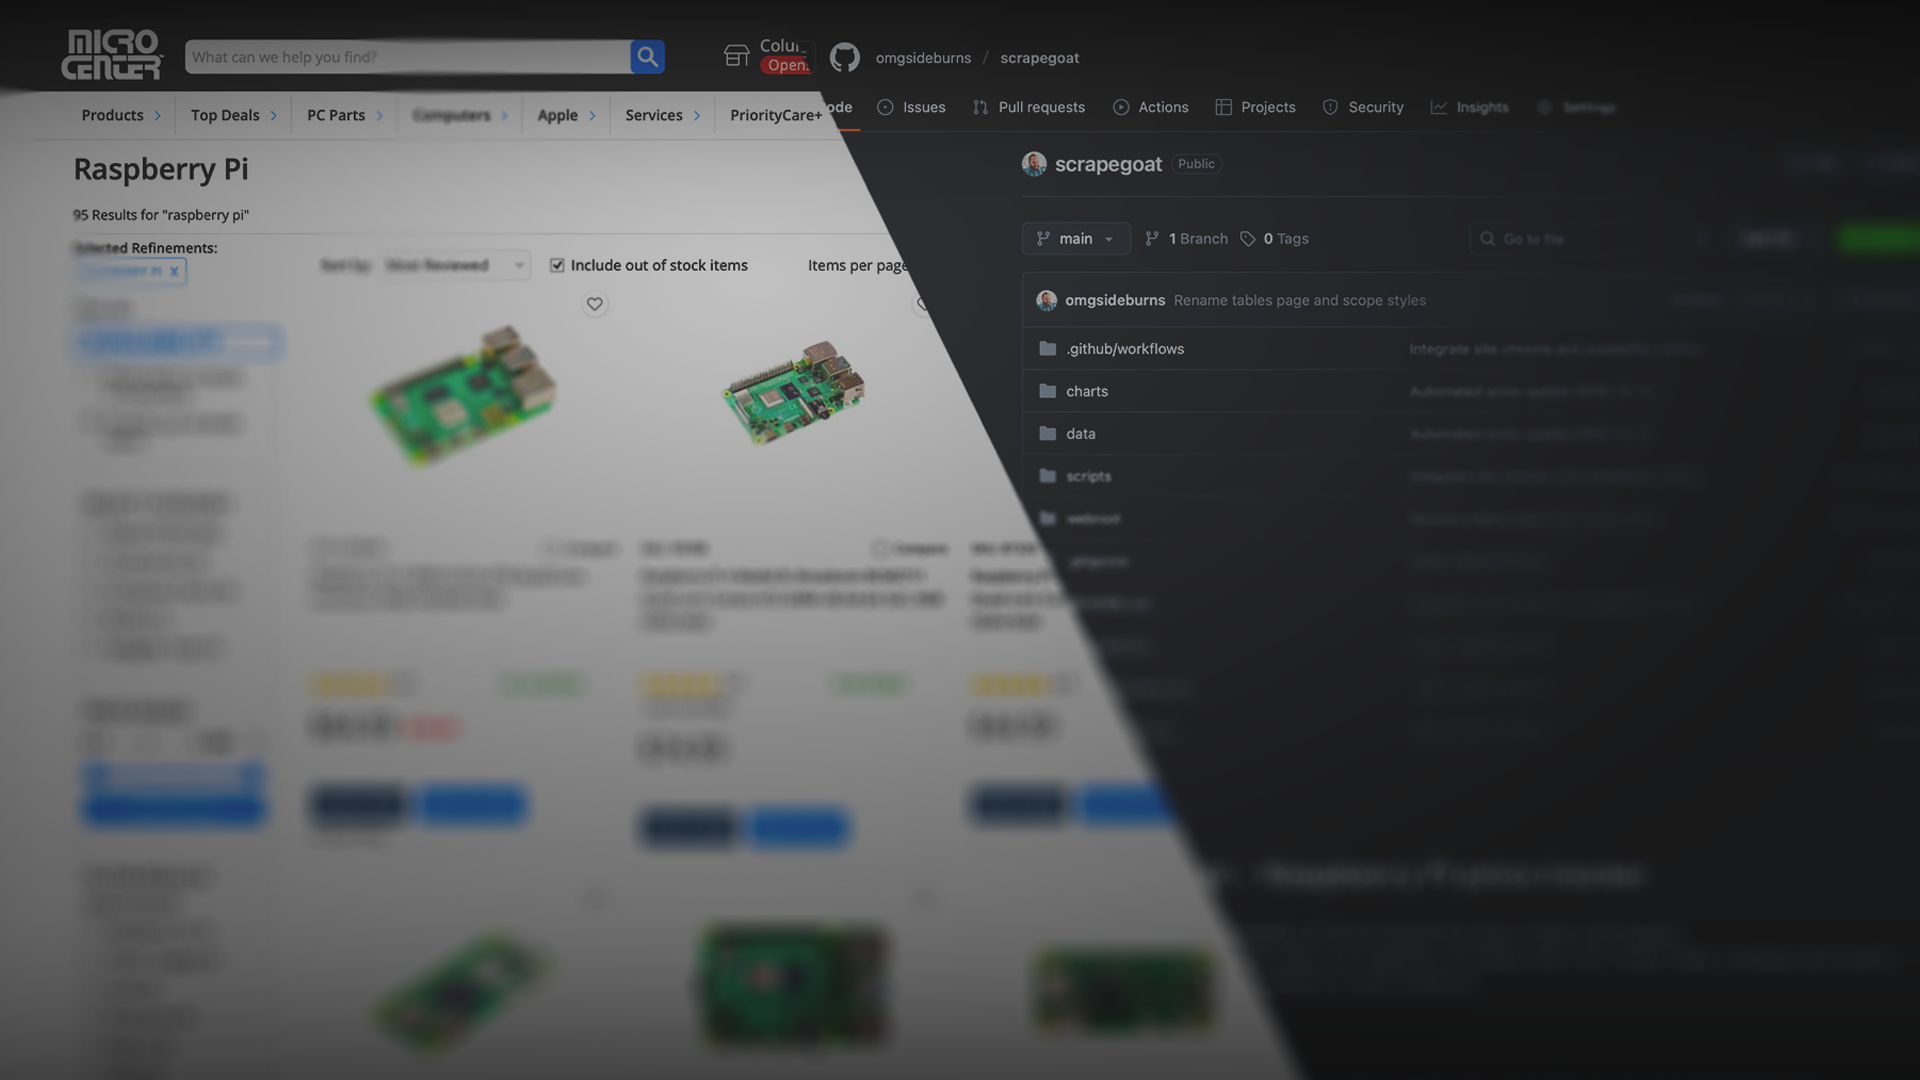The width and height of the screenshot is (1920, 1080).
Task: Uncheck Include out of stock items
Action: (x=557, y=265)
